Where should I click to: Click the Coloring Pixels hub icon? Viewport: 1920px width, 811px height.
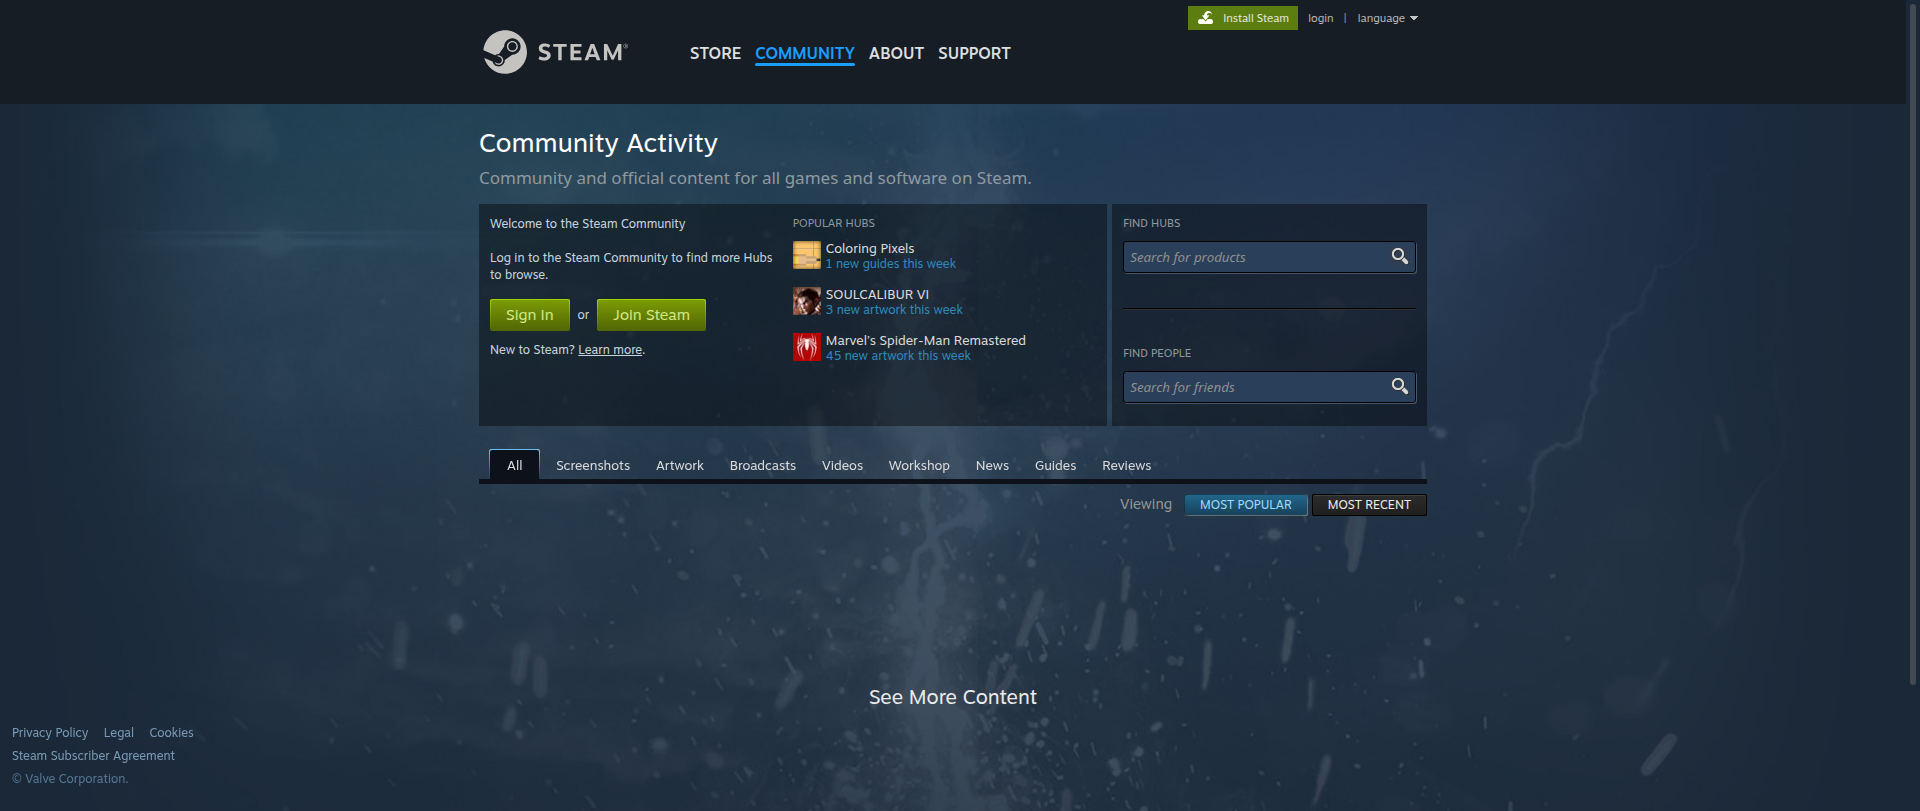pos(806,256)
